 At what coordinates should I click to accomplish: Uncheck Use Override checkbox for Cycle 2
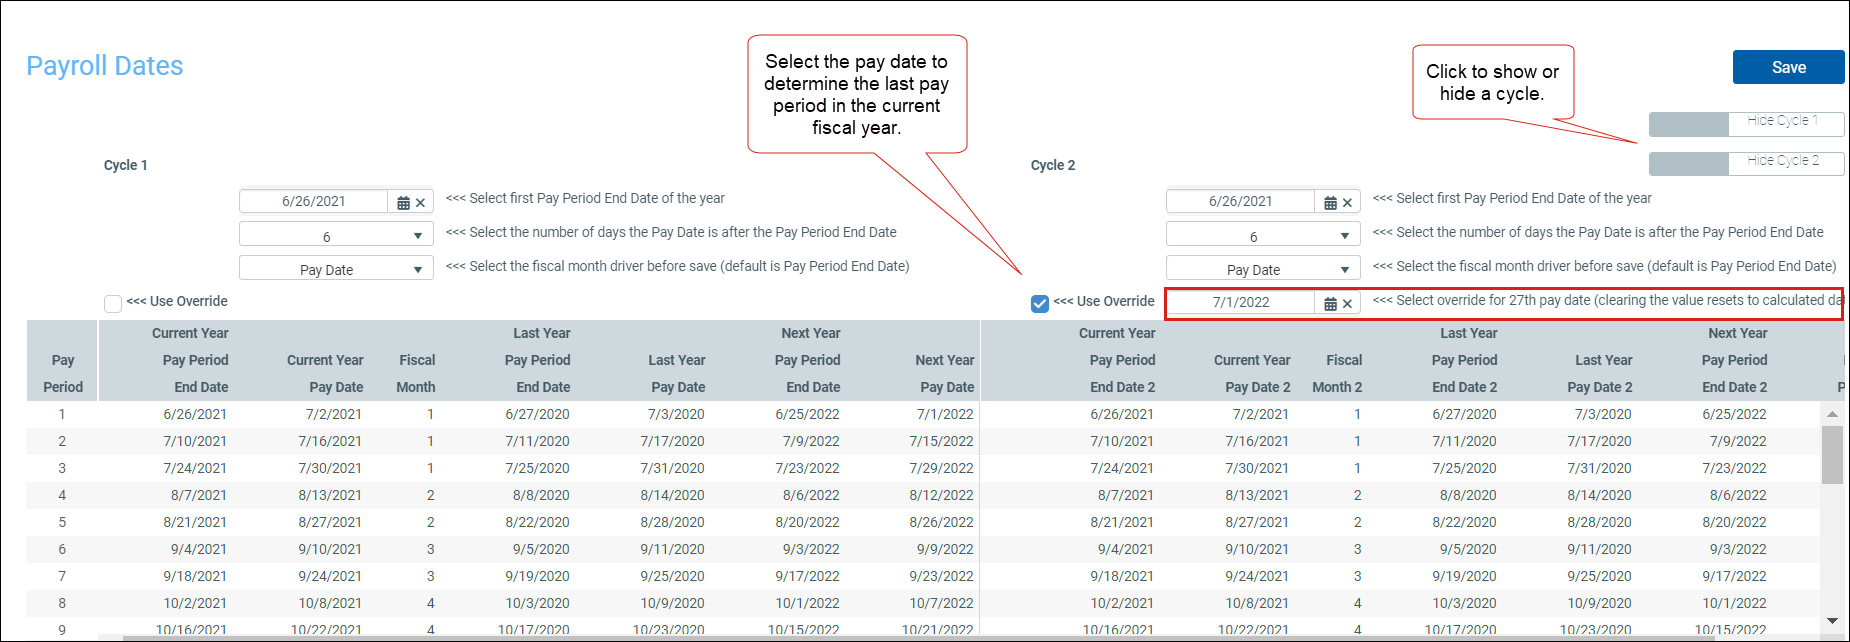click(1040, 303)
